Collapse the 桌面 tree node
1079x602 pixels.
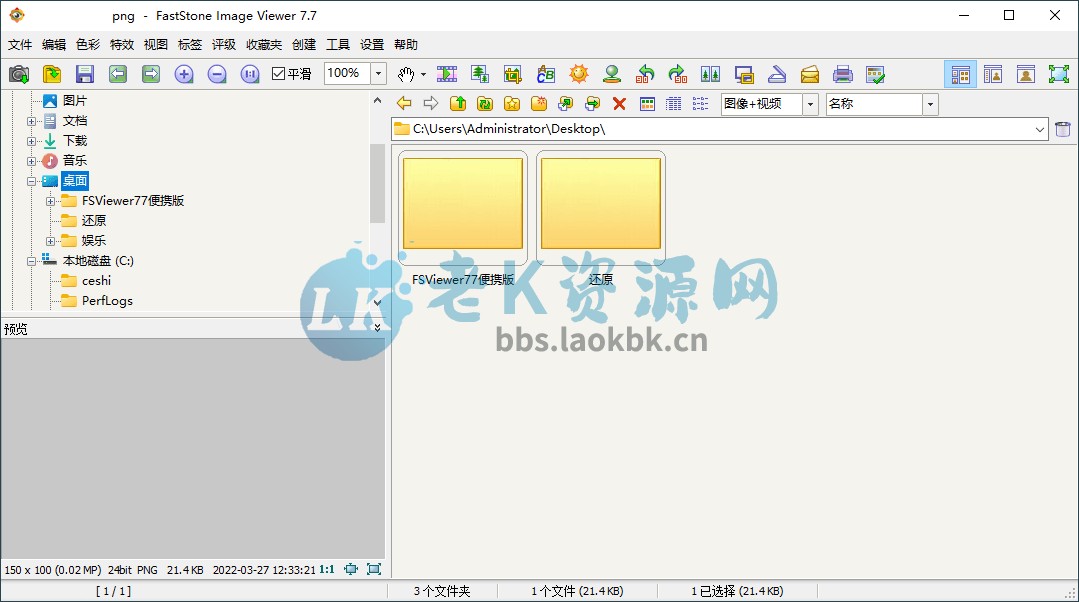click(x=32, y=182)
